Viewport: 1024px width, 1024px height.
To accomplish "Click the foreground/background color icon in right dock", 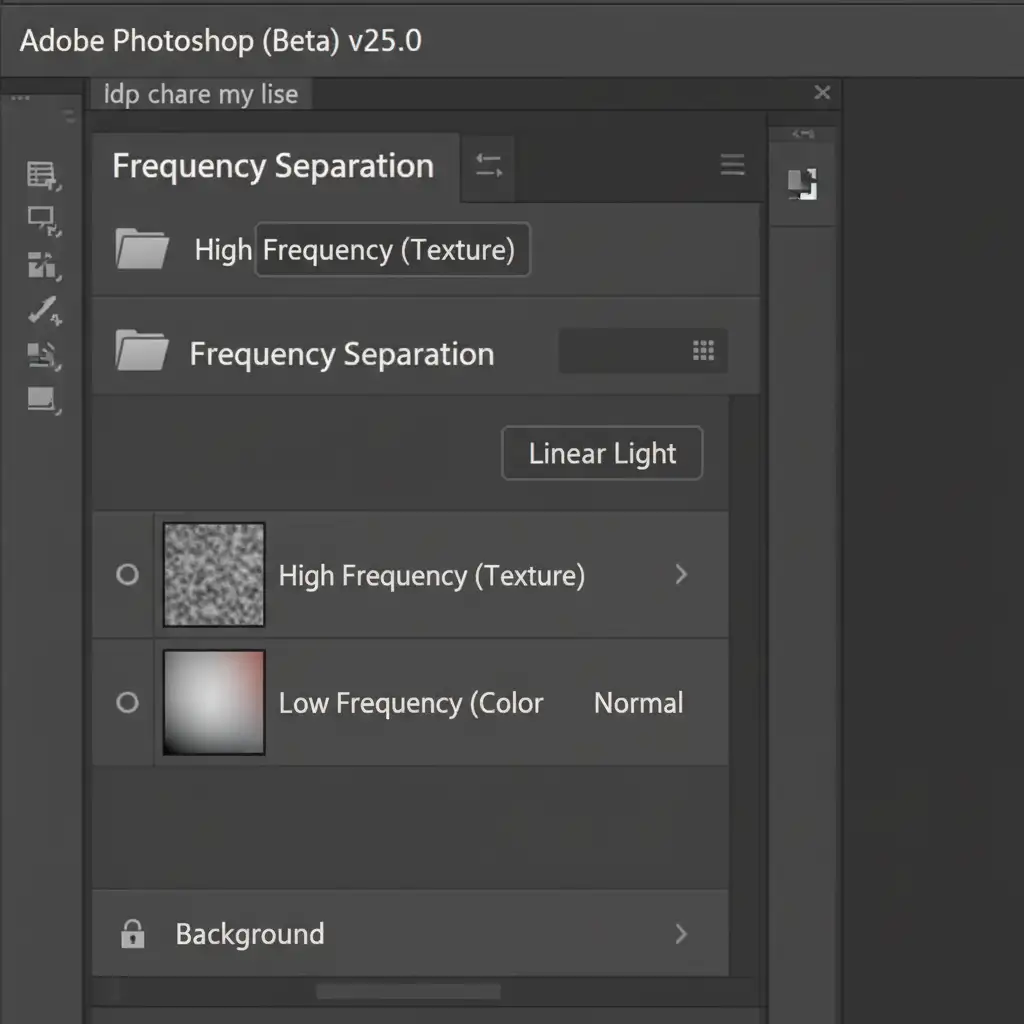I will [x=802, y=184].
